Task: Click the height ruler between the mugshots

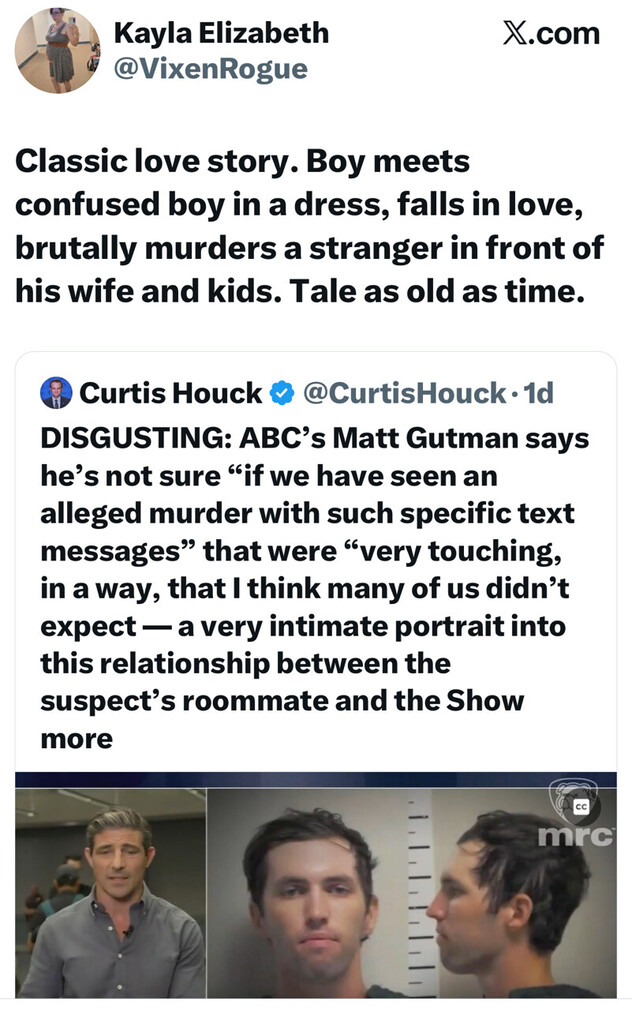Action: click(420, 890)
